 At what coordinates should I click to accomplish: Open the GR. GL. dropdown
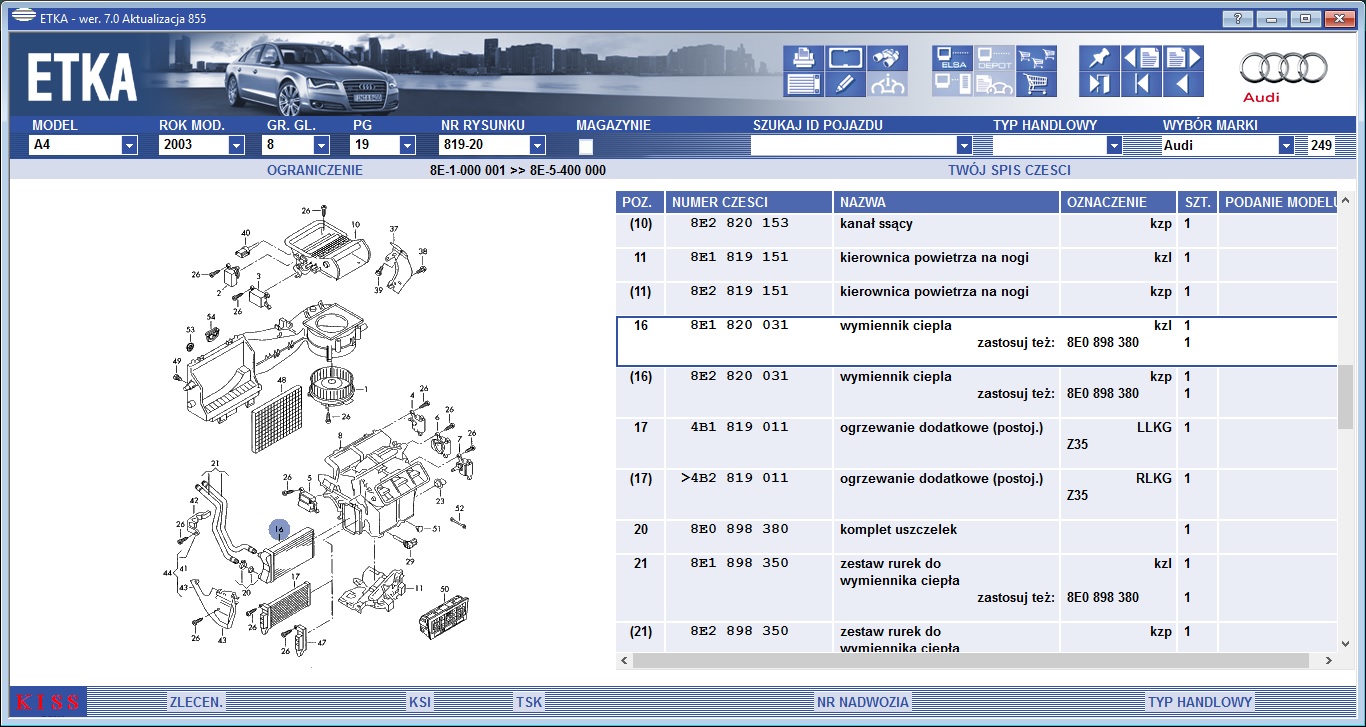(322, 145)
